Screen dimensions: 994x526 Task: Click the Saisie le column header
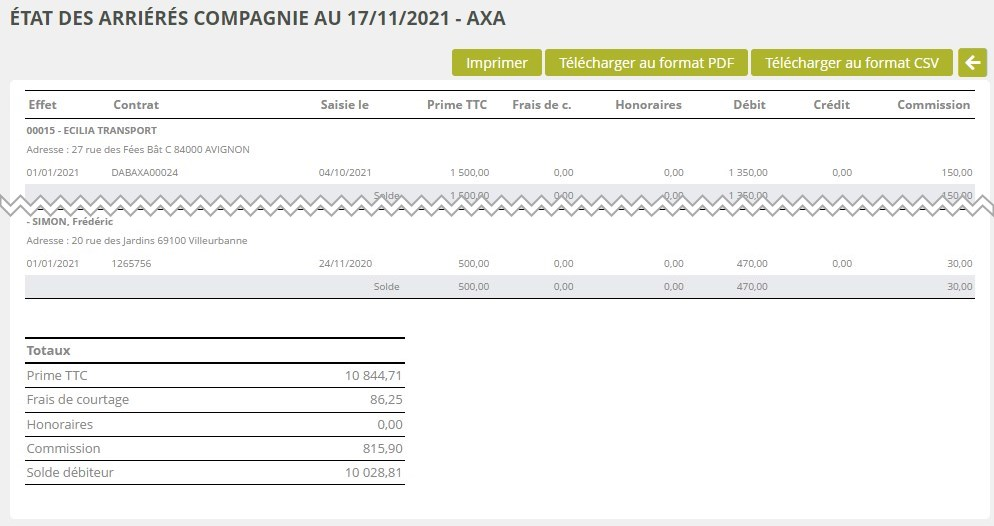tap(345, 105)
